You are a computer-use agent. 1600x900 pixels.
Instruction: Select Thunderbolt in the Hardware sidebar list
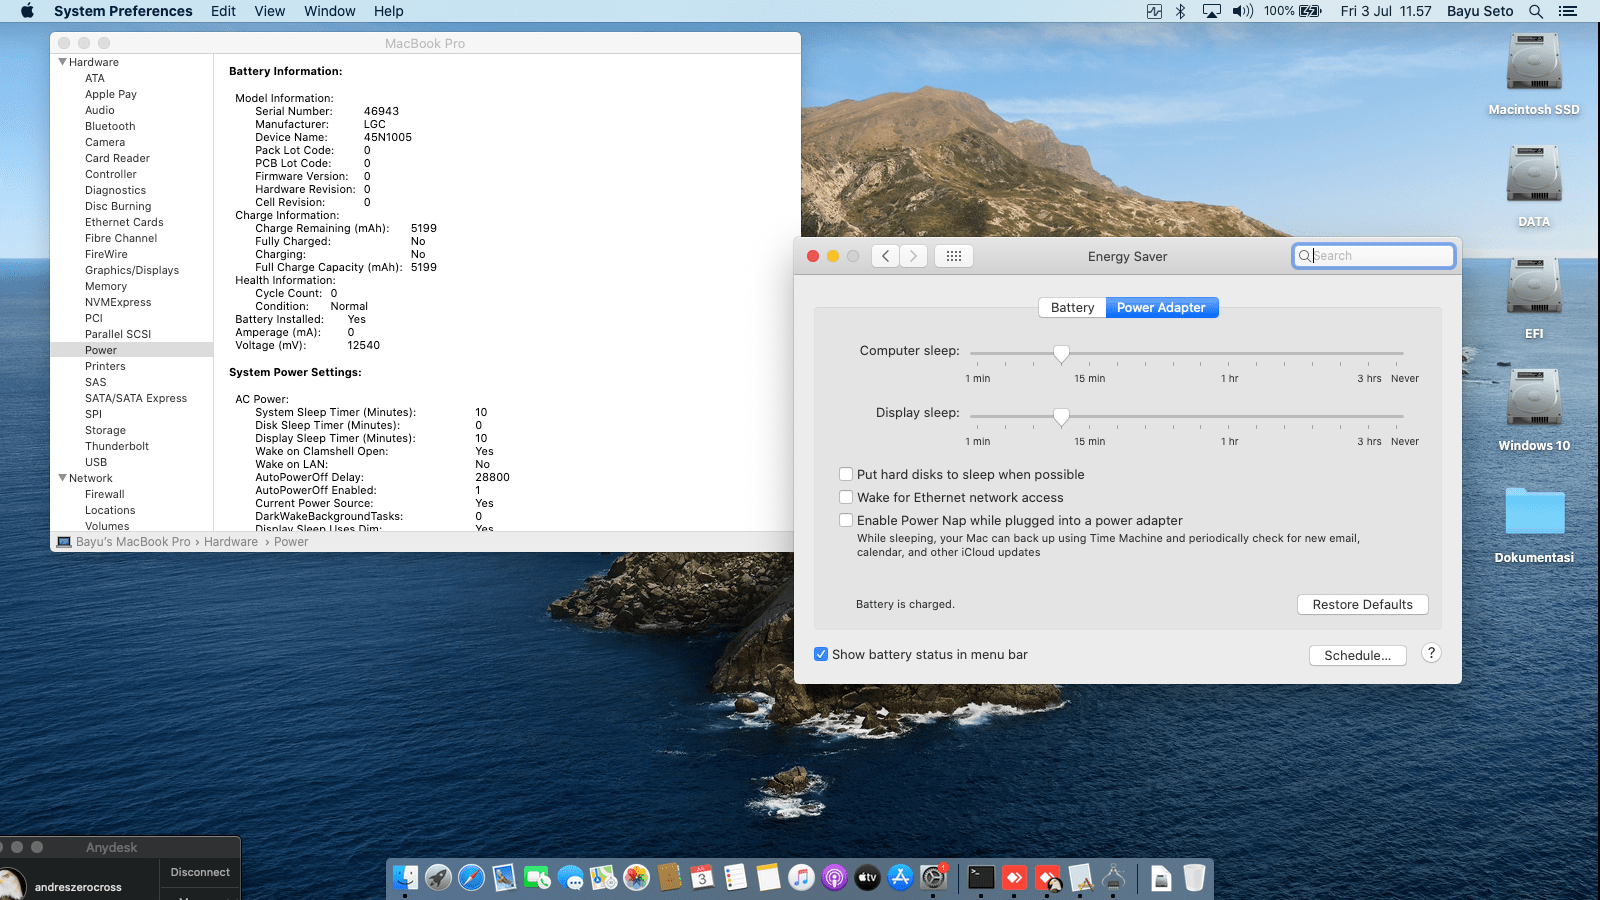(117, 446)
